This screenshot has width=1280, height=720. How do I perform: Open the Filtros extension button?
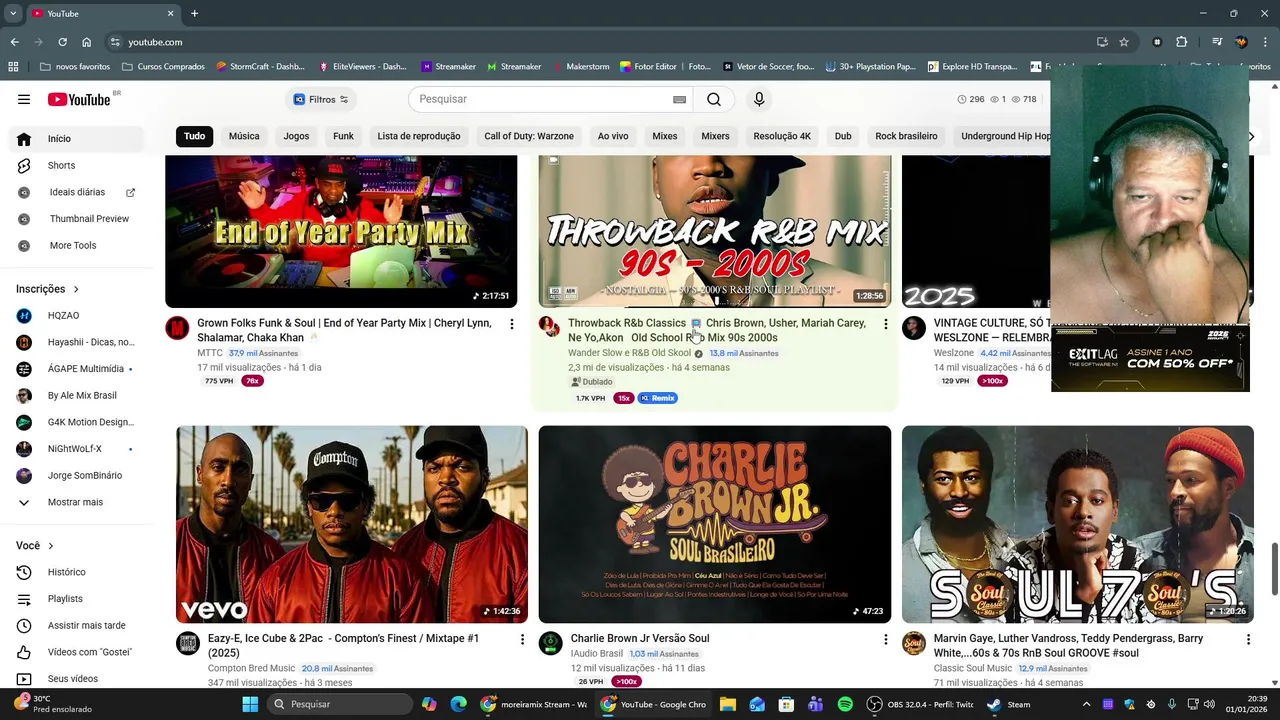(x=321, y=99)
